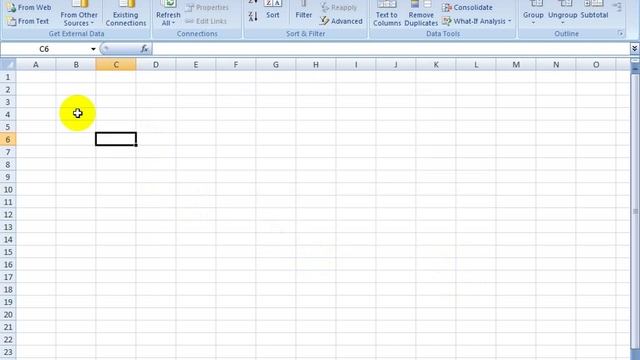
Task: Open the From Other Sources dropdown
Action: (79, 15)
